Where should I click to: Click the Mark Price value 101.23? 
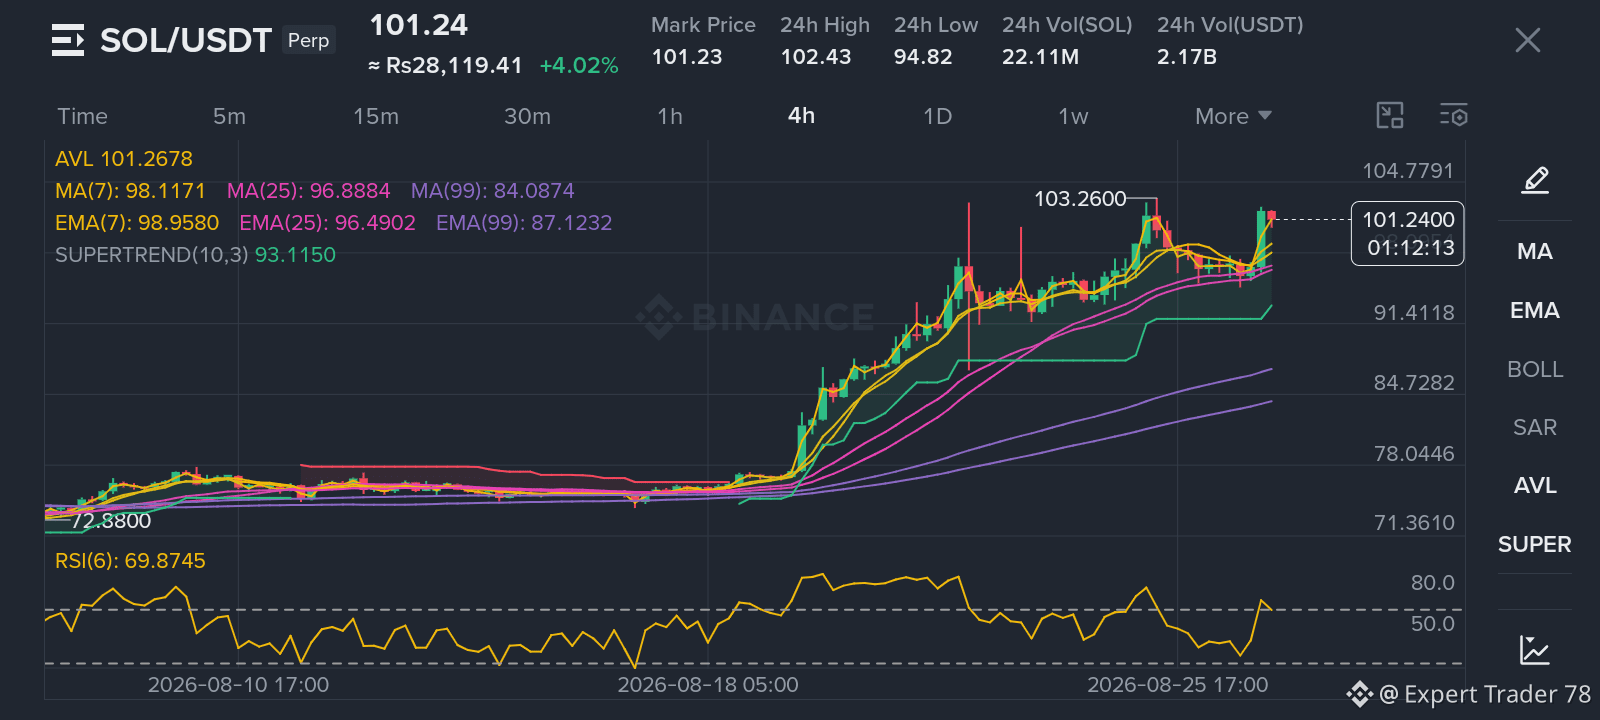687,57
